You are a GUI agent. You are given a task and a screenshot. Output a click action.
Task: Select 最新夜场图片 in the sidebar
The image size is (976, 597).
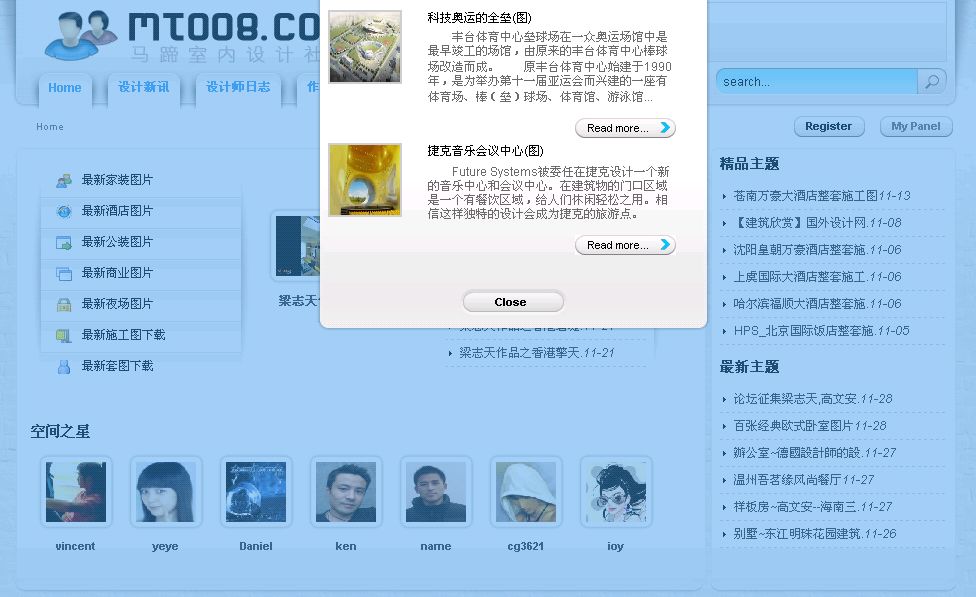[x=117, y=304]
